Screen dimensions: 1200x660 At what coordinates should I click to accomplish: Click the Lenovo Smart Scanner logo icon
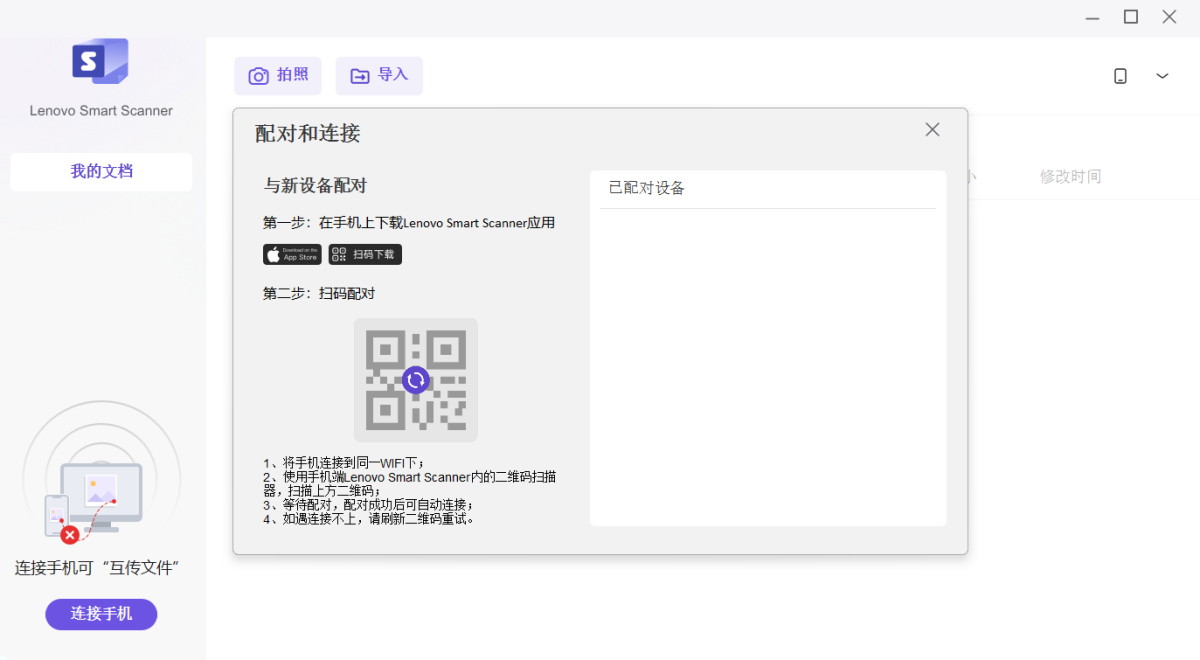pos(100,61)
